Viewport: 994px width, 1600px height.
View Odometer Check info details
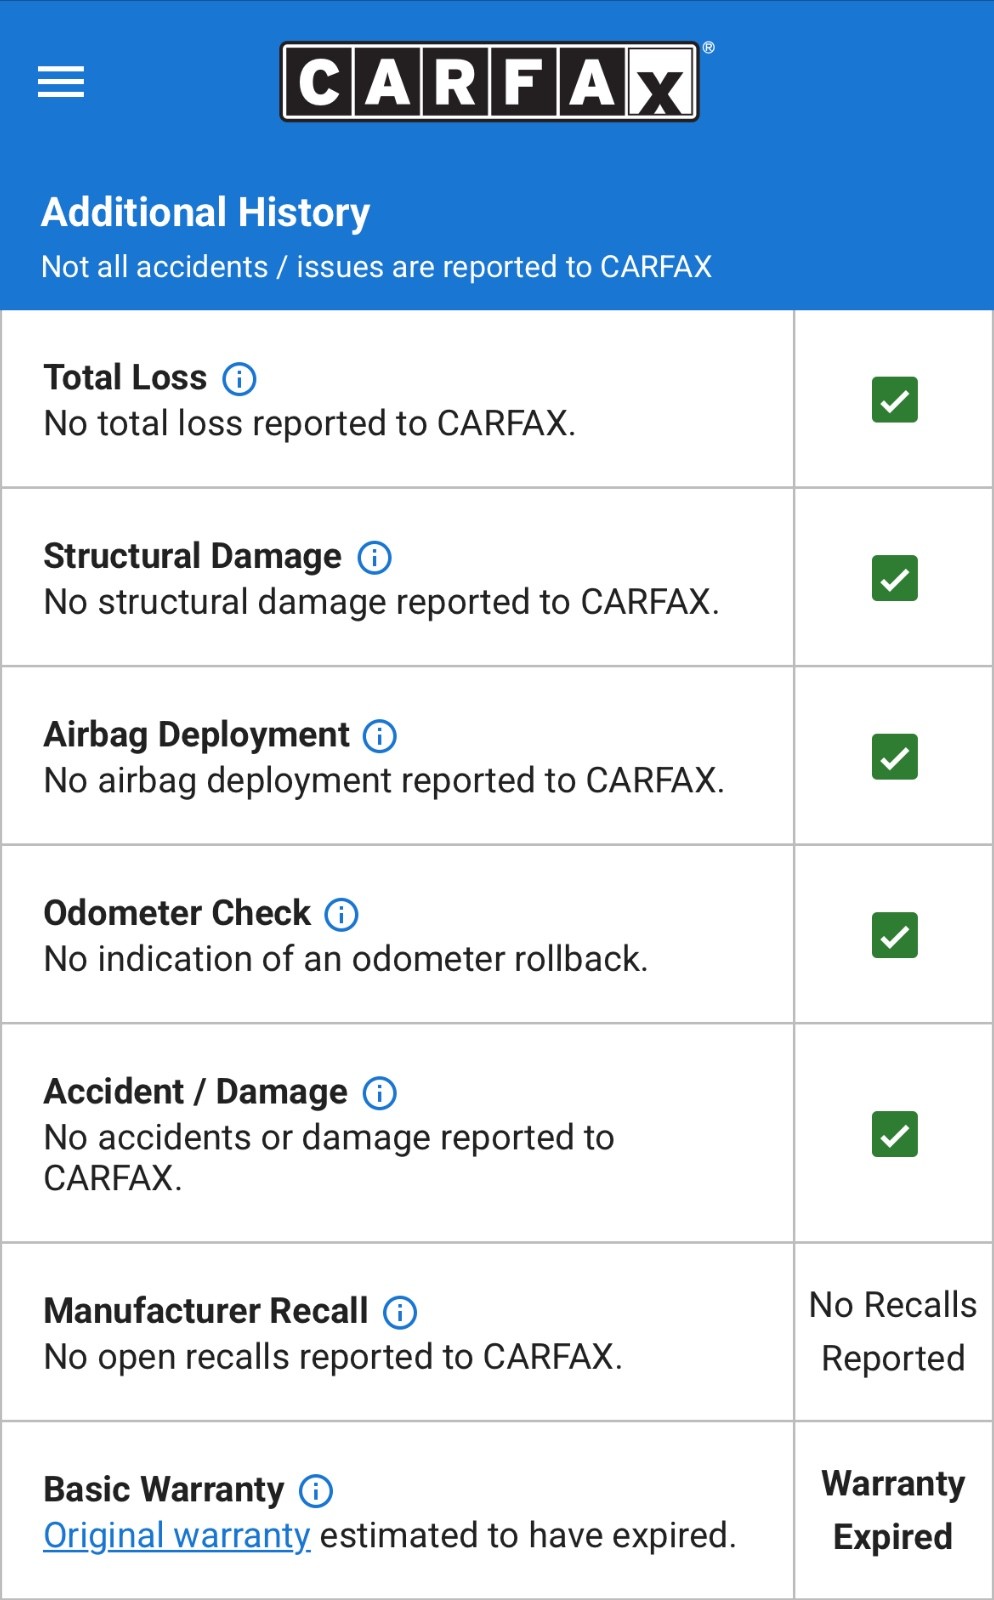point(342,914)
